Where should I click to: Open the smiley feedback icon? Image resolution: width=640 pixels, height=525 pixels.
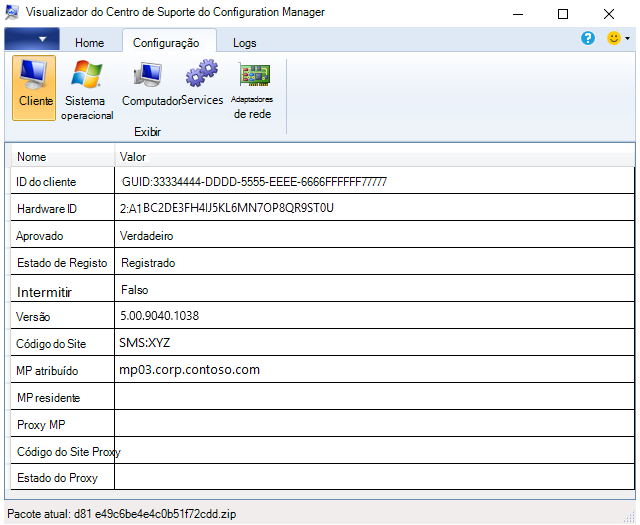click(613, 38)
